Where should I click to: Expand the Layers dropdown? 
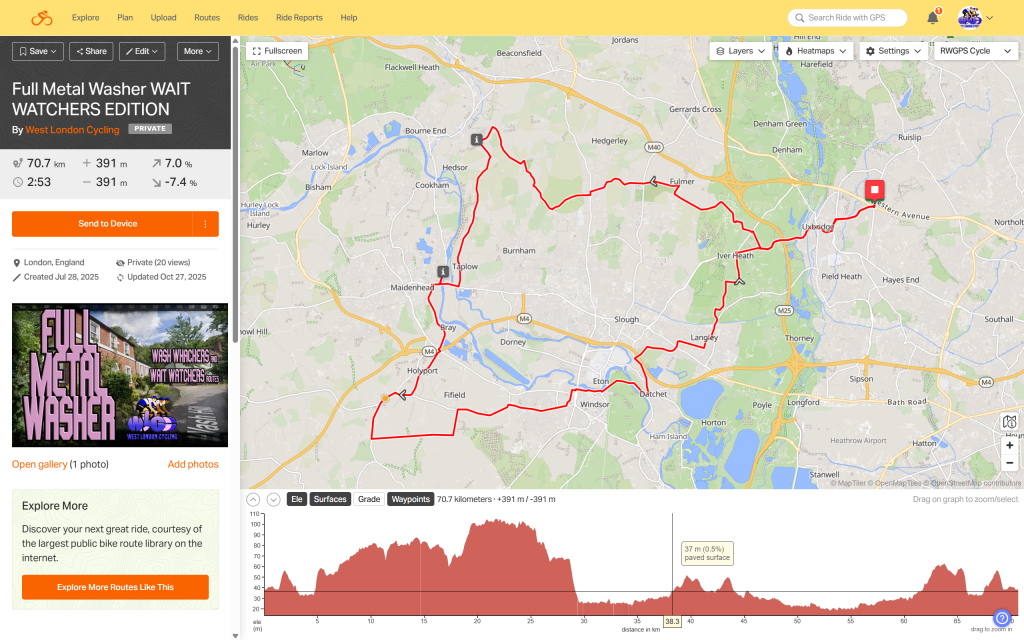(741, 51)
